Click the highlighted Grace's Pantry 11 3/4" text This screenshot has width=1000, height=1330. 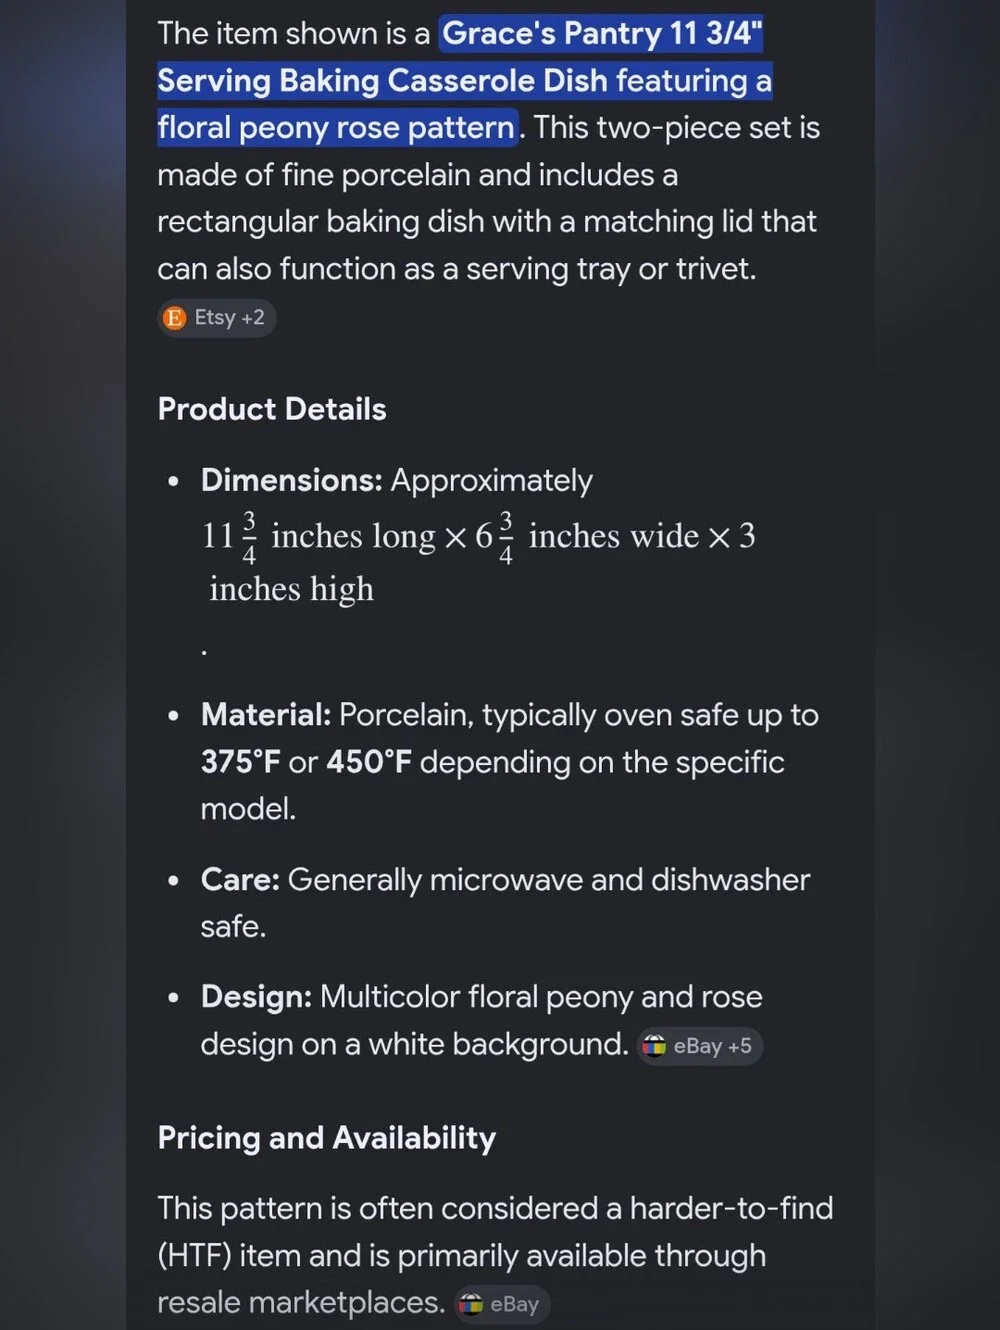coord(601,33)
